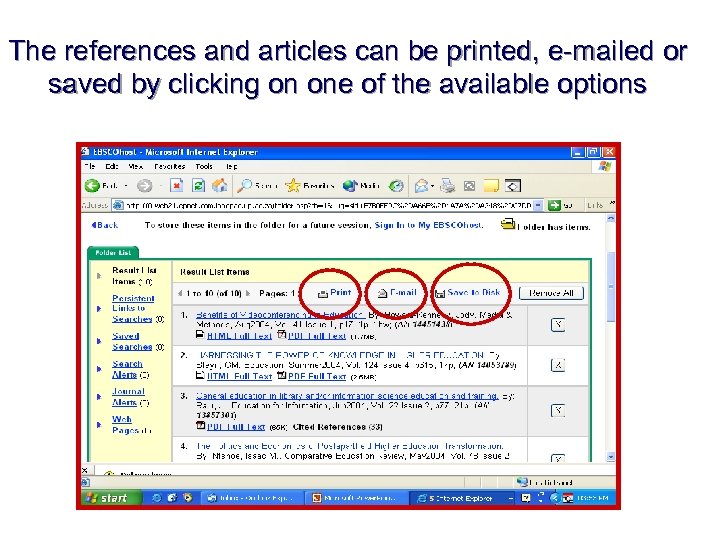The image size is (720, 540).
Task: Open the title link of result 2
Action: (x=340, y=355)
